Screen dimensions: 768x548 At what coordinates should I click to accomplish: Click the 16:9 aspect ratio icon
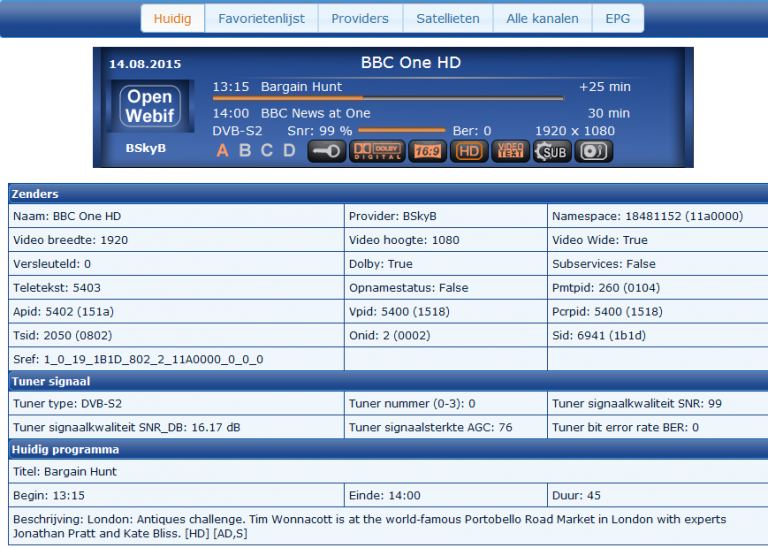coord(427,151)
